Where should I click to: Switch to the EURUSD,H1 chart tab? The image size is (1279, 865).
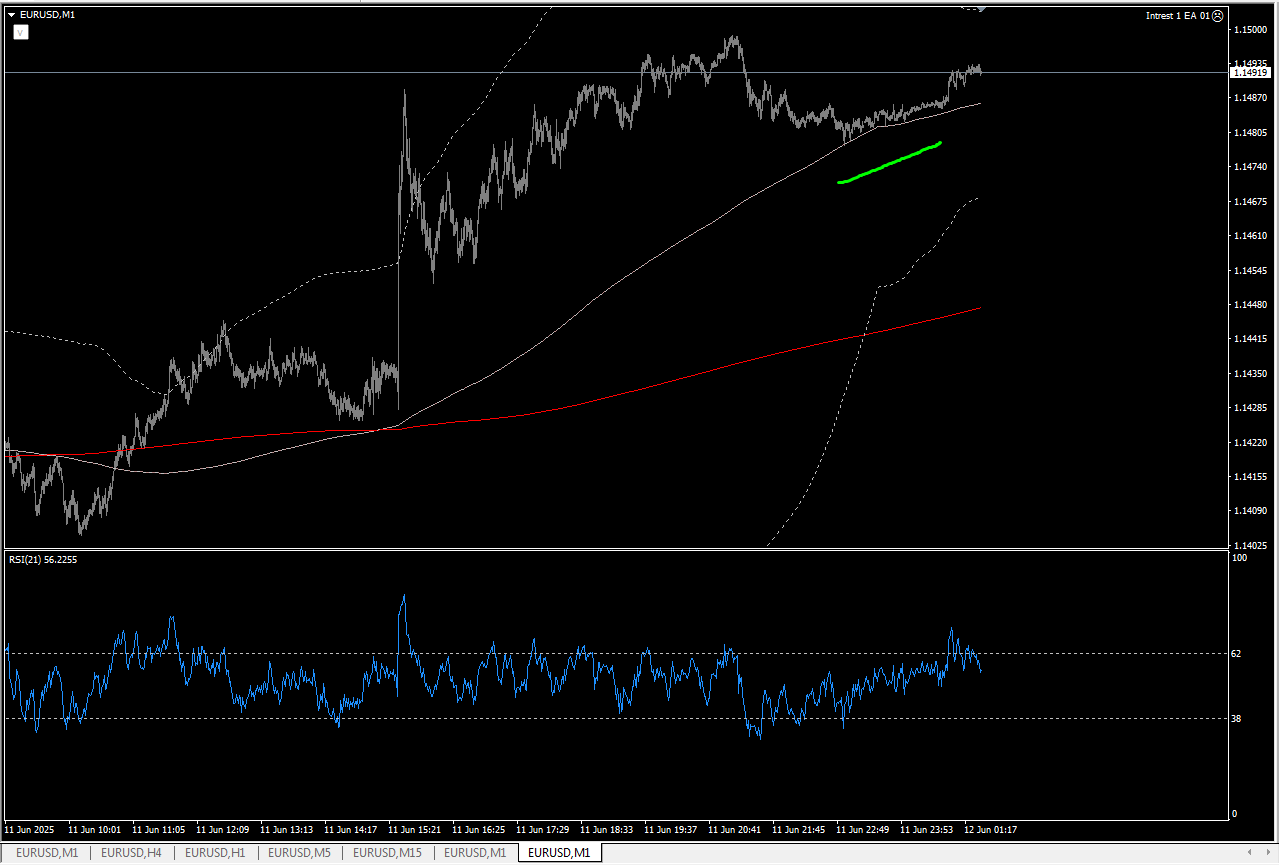point(215,853)
